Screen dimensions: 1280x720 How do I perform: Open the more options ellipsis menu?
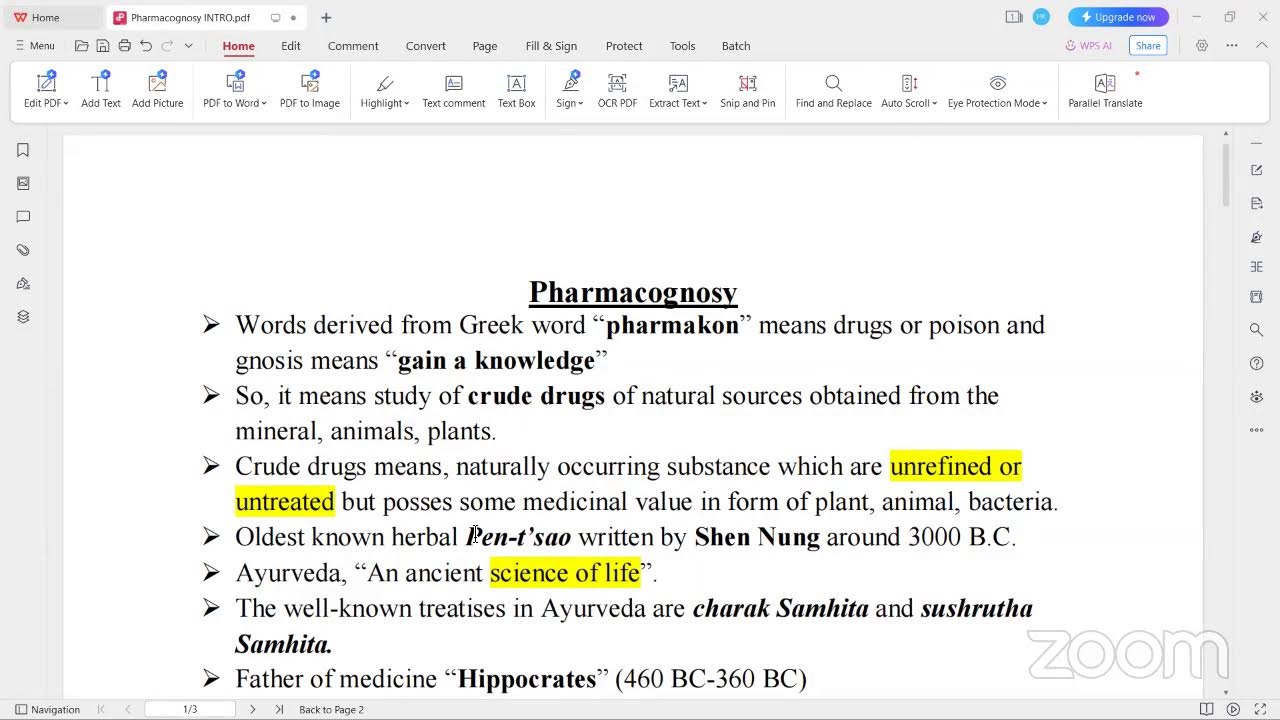point(1232,46)
